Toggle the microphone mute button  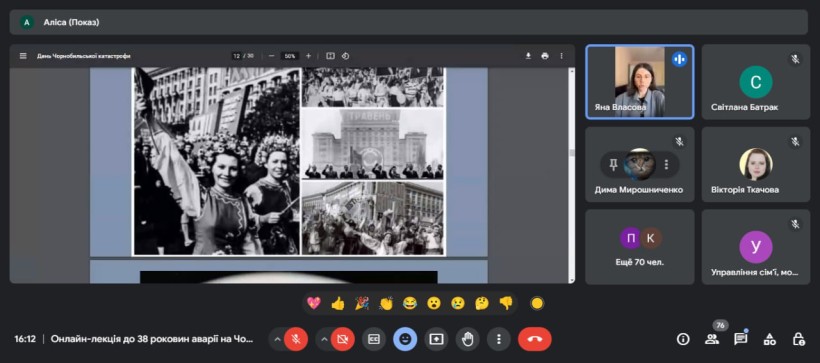296,339
